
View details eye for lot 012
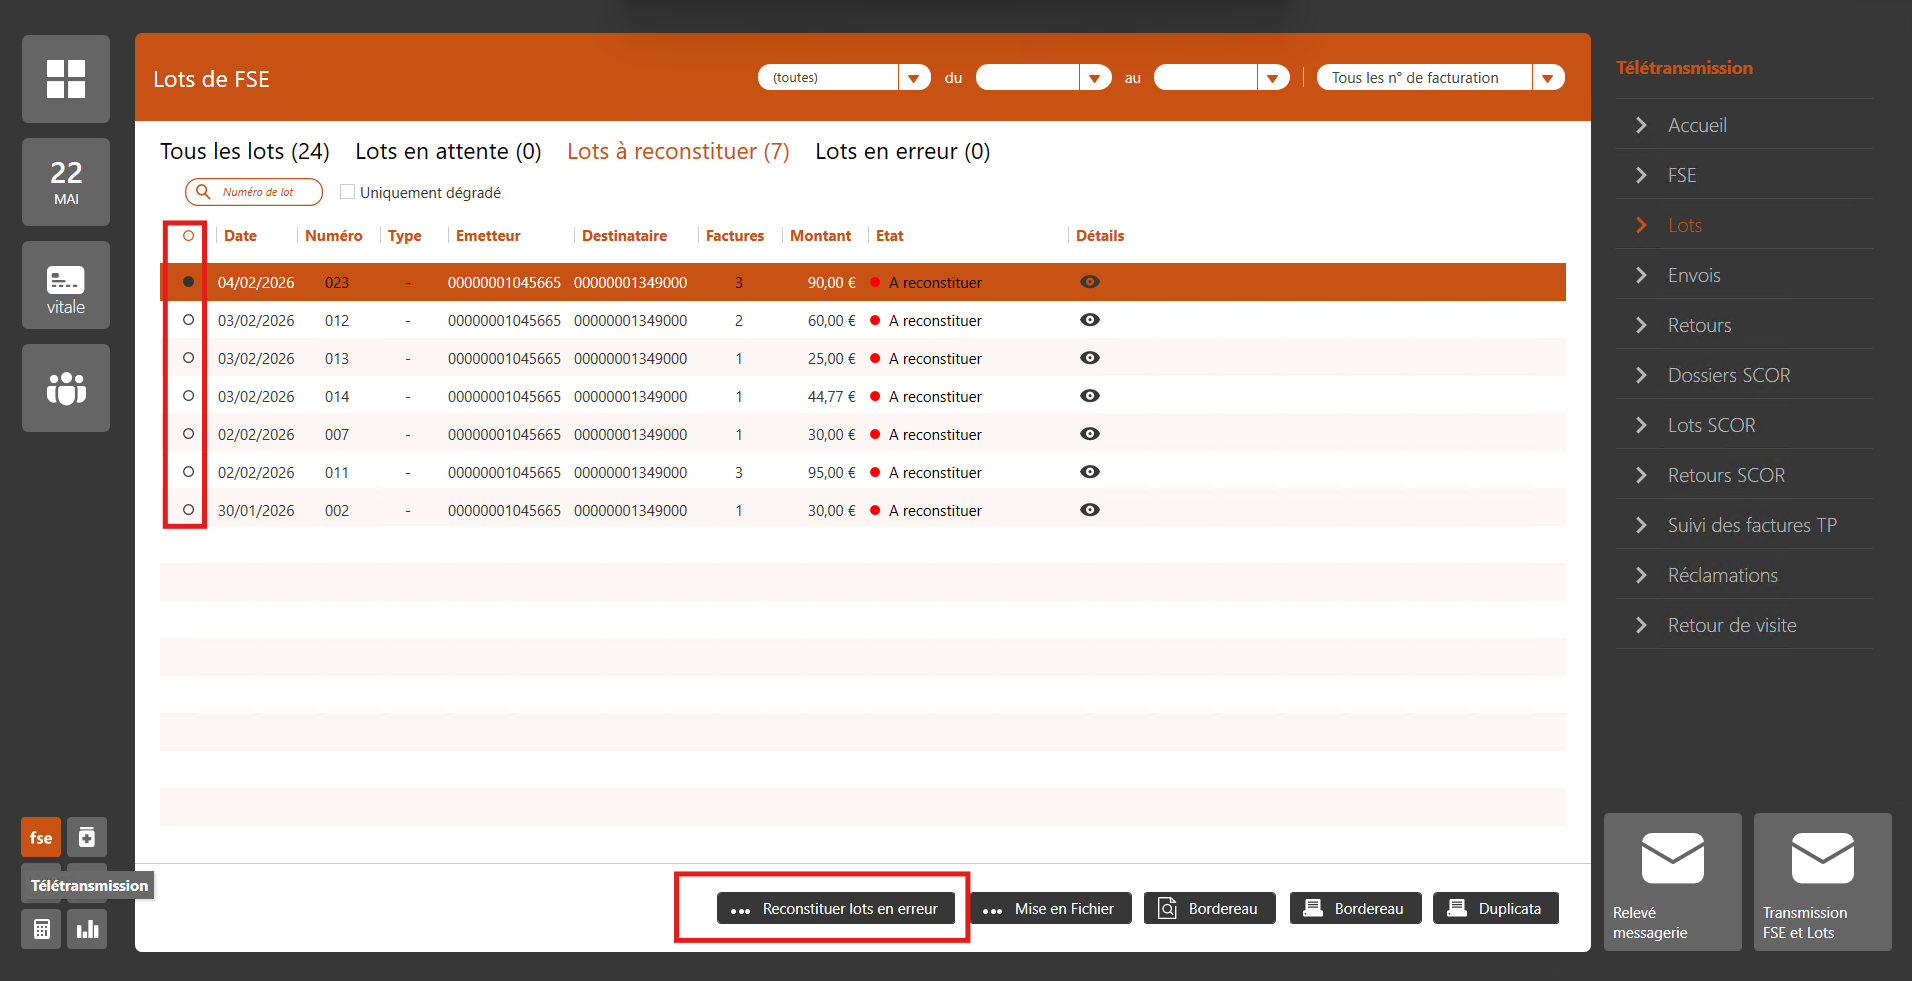click(x=1090, y=320)
